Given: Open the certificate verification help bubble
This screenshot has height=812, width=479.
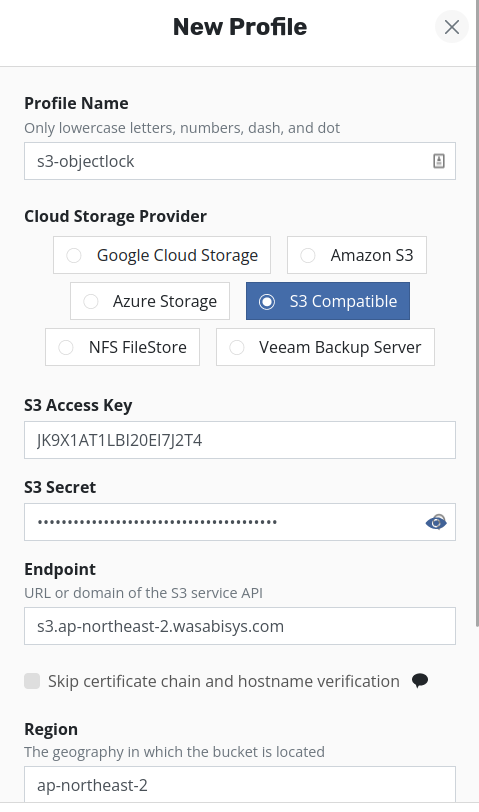Looking at the screenshot, I should (x=420, y=680).
